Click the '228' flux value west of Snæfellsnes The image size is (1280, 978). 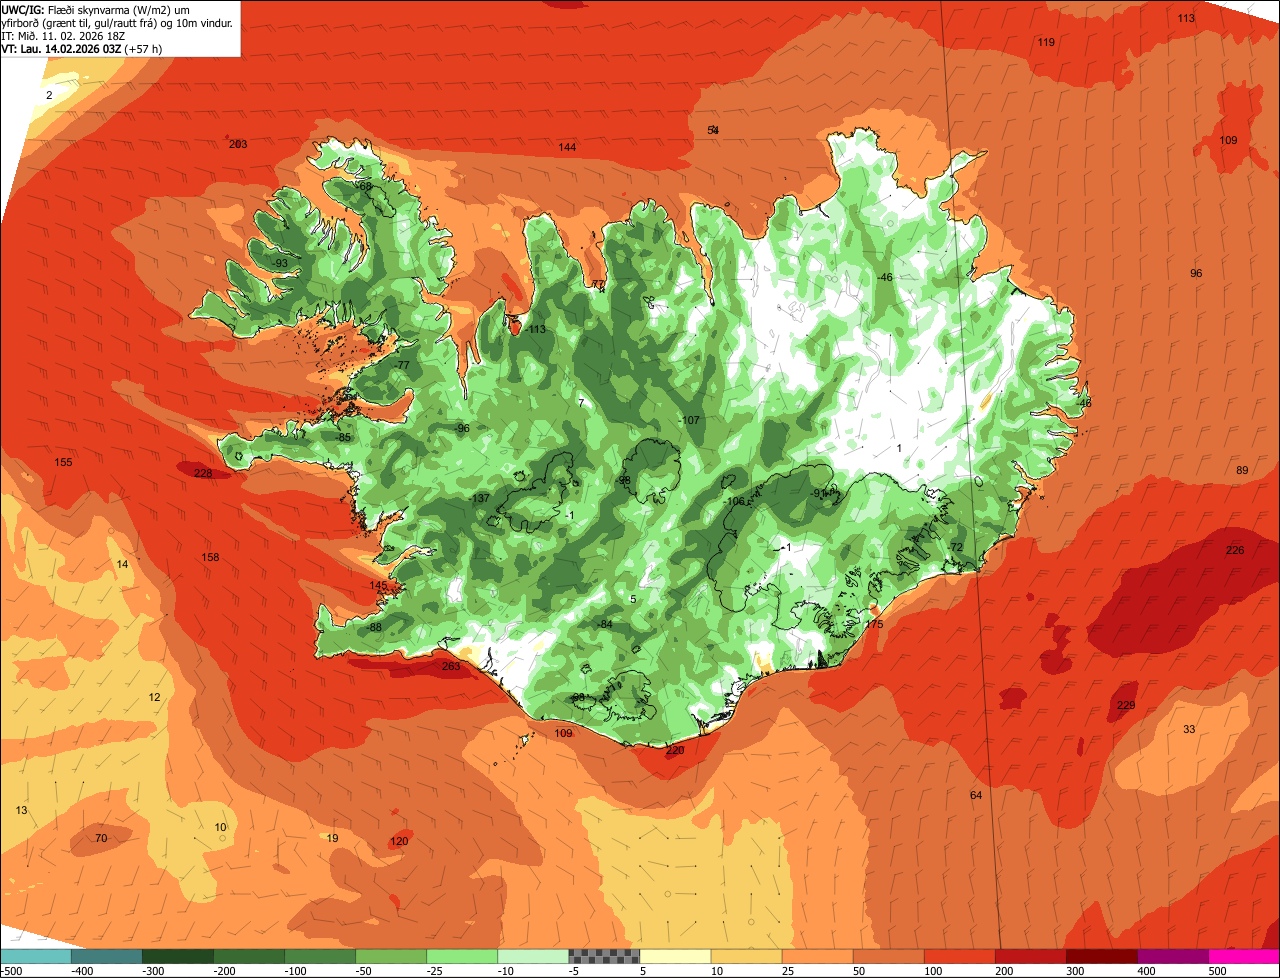pos(203,474)
